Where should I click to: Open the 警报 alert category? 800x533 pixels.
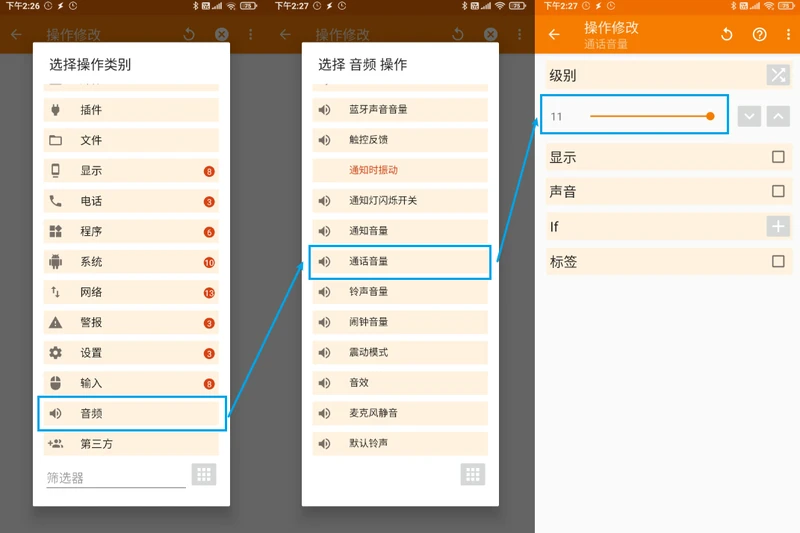(131, 322)
